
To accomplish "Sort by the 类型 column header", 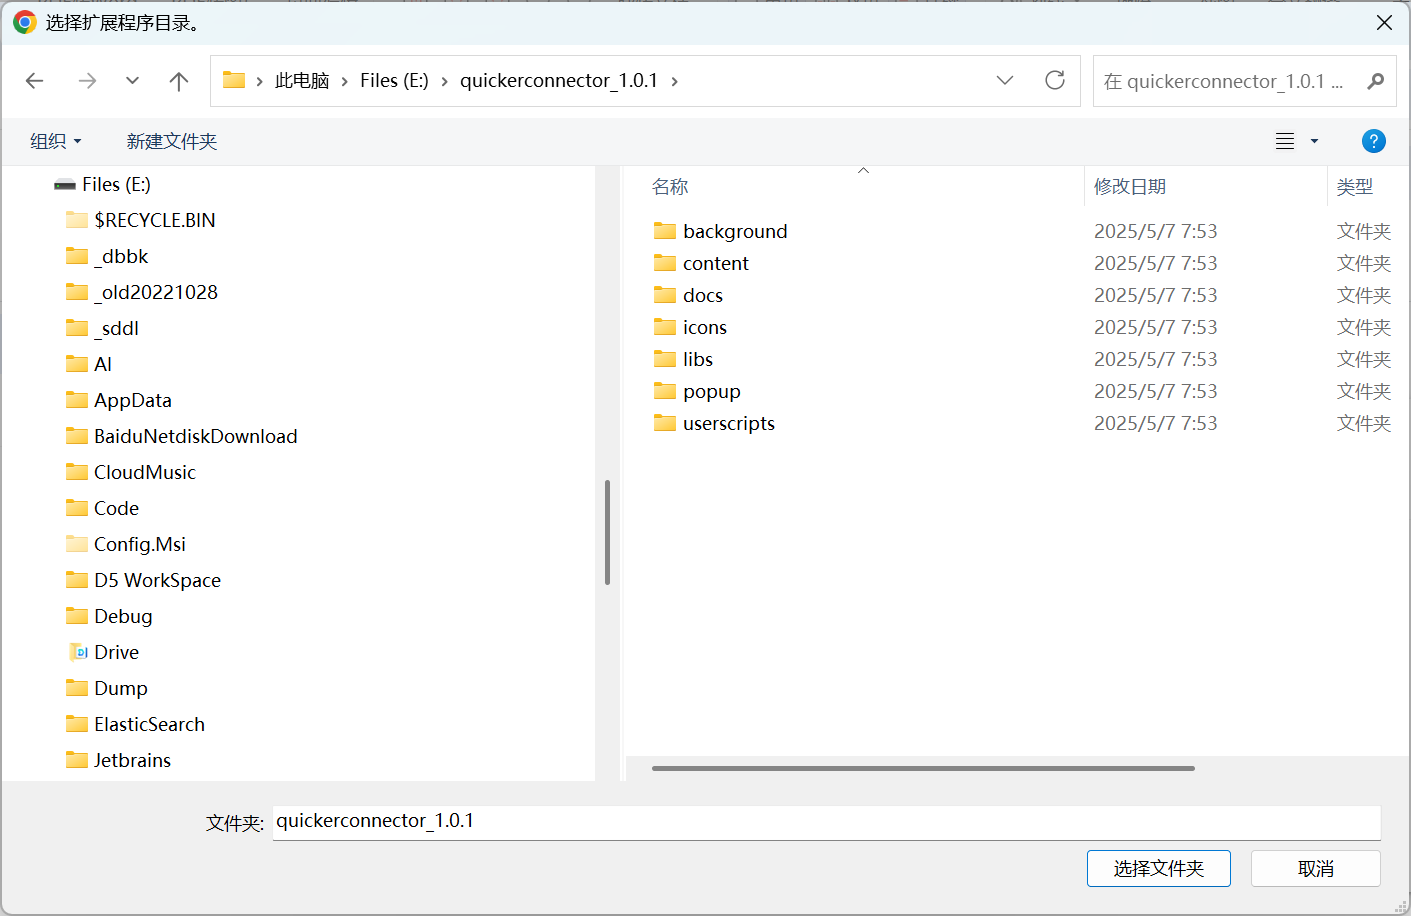I will tap(1355, 187).
